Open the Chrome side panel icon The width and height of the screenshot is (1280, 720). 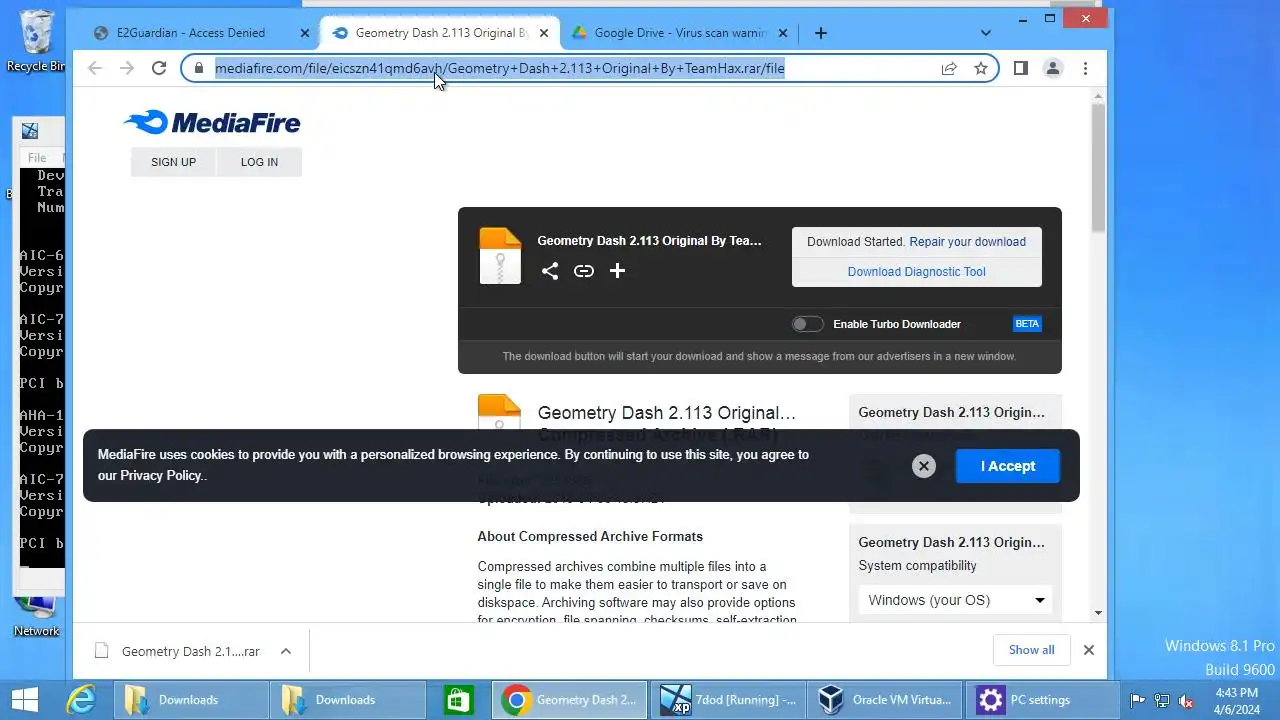tap(1021, 68)
